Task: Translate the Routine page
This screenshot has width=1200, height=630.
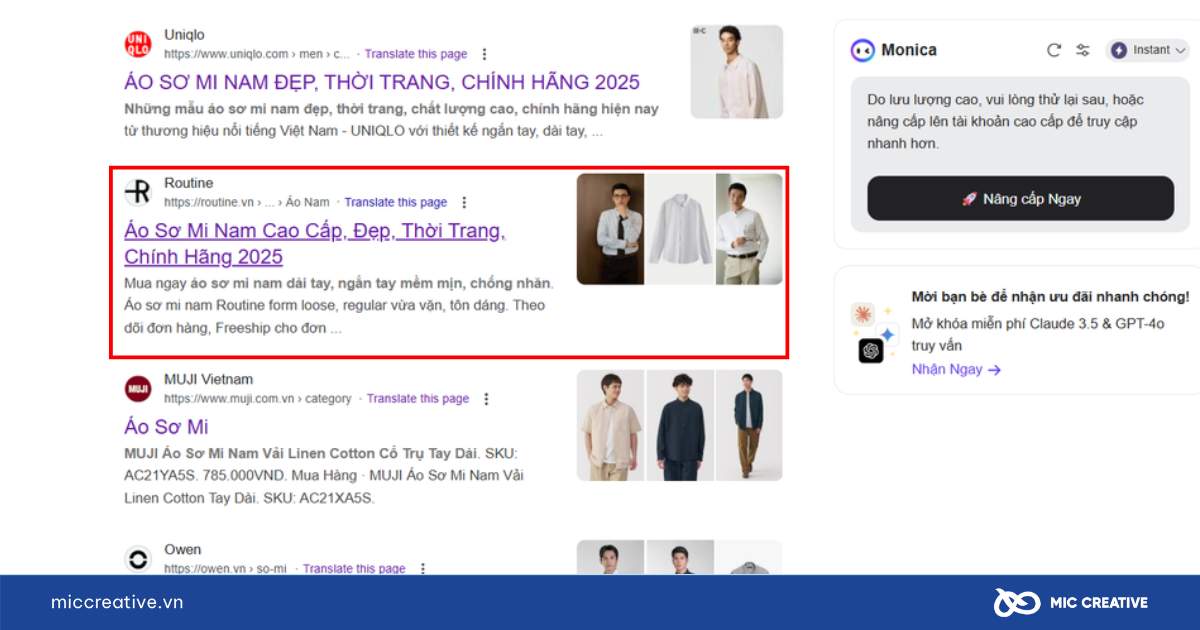Action: (x=396, y=202)
